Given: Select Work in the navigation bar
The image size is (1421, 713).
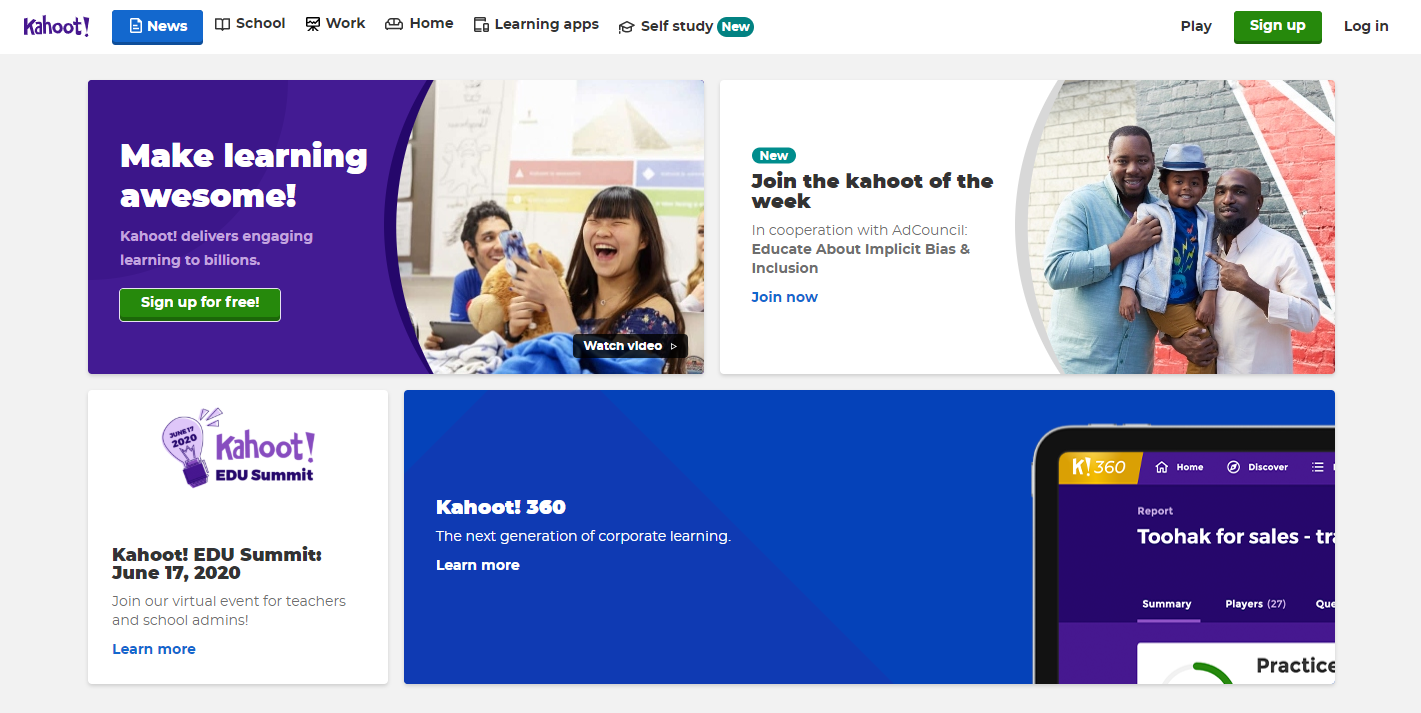Looking at the screenshot, I should tap(335, 24).
